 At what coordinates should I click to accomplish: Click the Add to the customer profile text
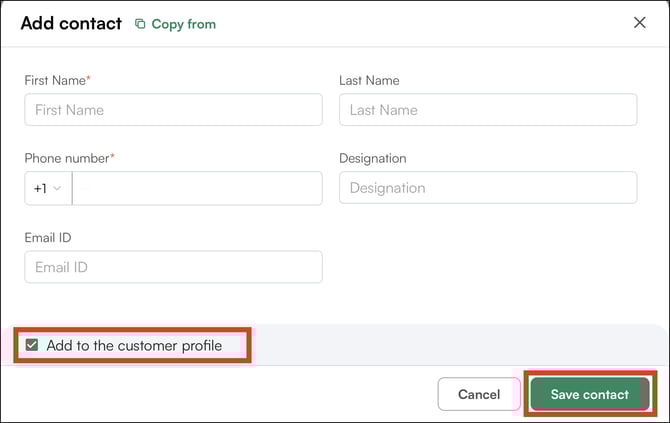tap(134, 345)
